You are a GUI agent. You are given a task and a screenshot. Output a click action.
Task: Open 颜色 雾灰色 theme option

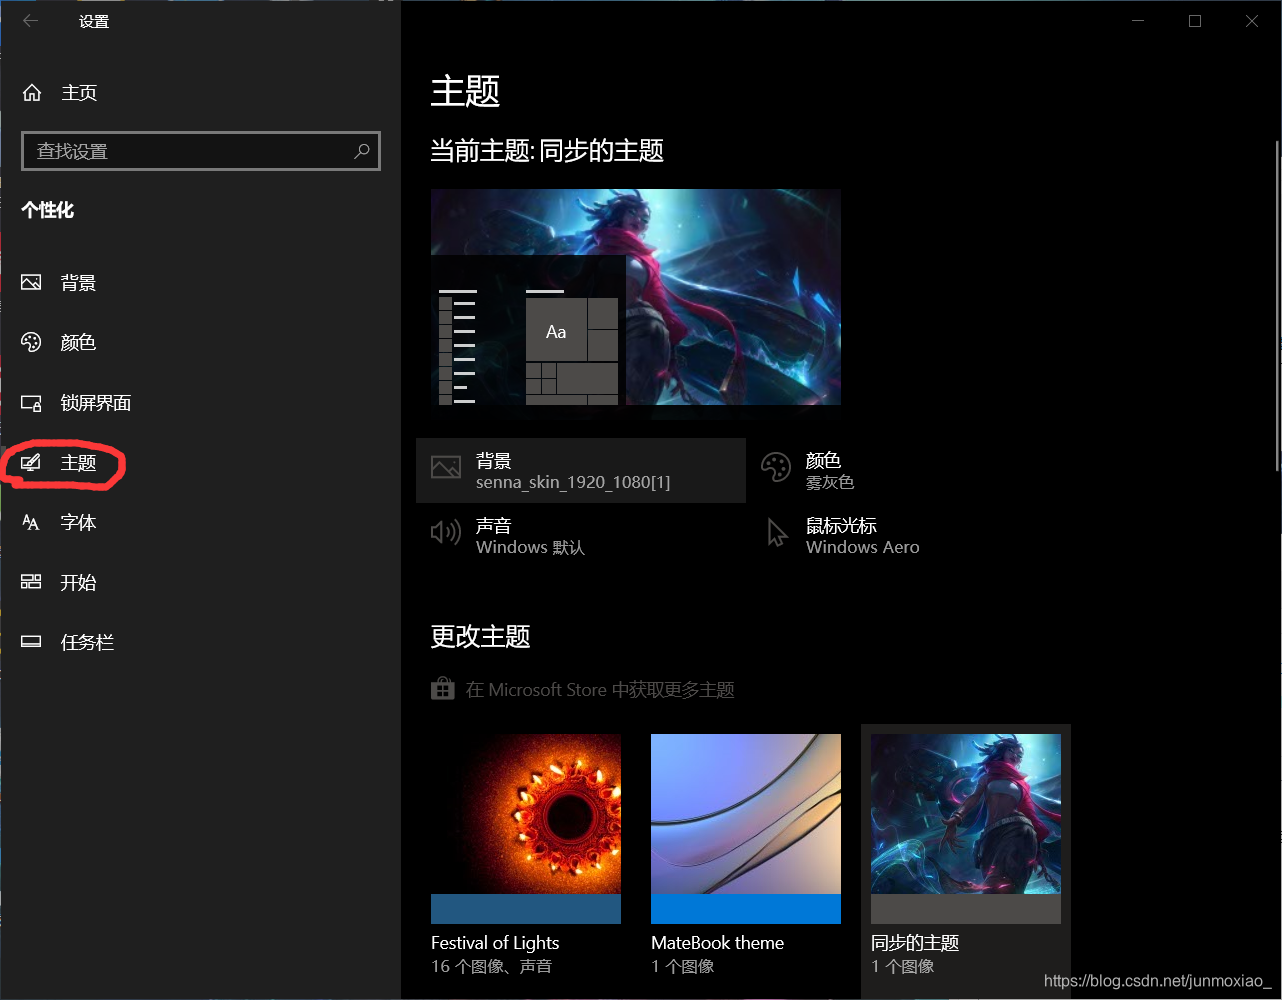pos(911,470)
